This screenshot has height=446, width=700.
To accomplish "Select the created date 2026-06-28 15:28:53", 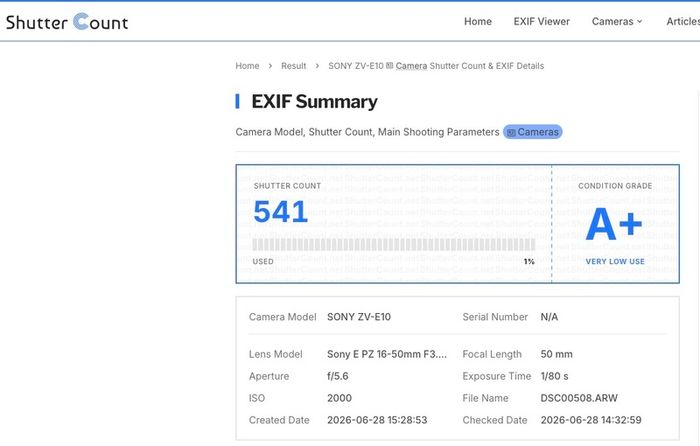I will pyautogui.click(x=377, y=420).
